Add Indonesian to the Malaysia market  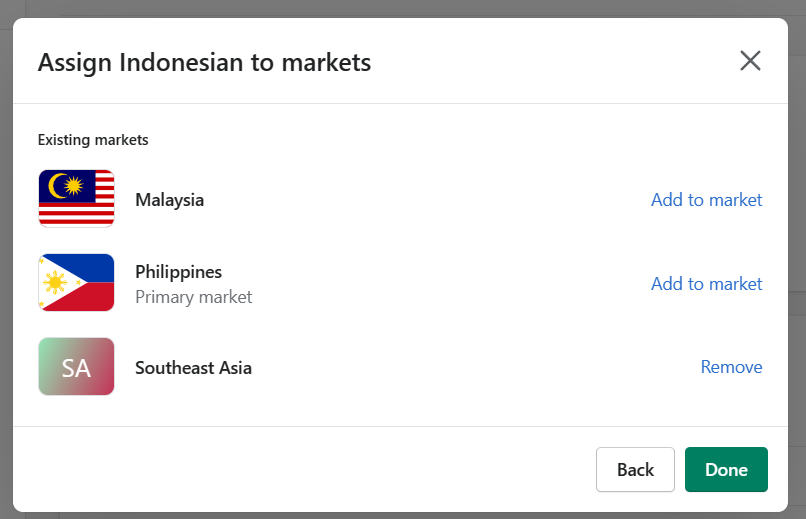tap(706, 200)
